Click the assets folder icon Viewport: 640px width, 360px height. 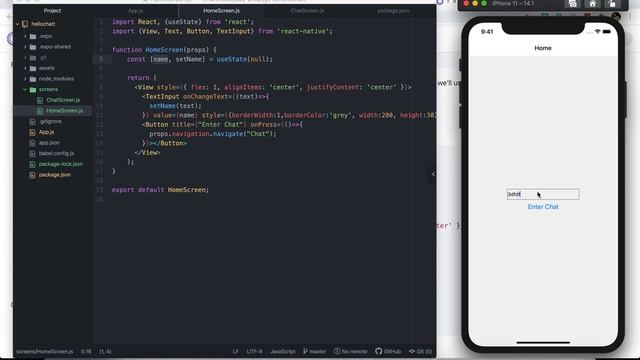click(x=33, y=68)
